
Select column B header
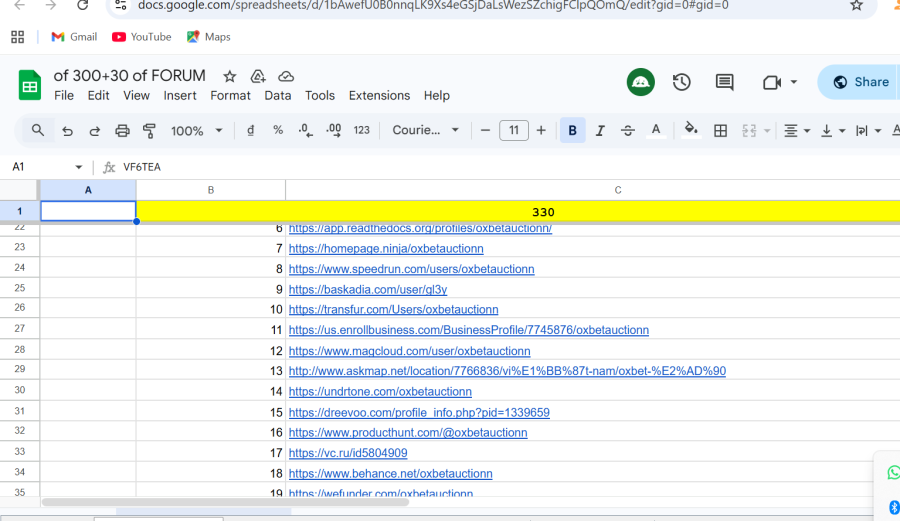pos(211,190)
